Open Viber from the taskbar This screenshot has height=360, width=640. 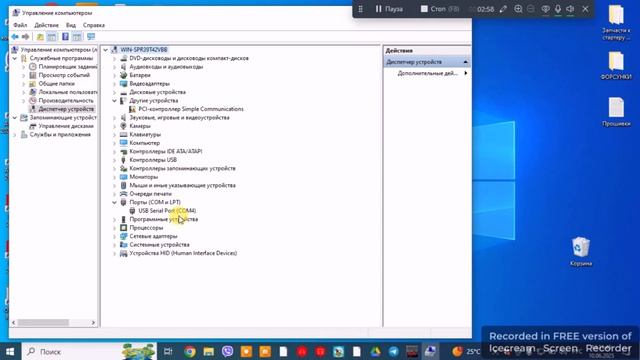(x=227, y=351)
